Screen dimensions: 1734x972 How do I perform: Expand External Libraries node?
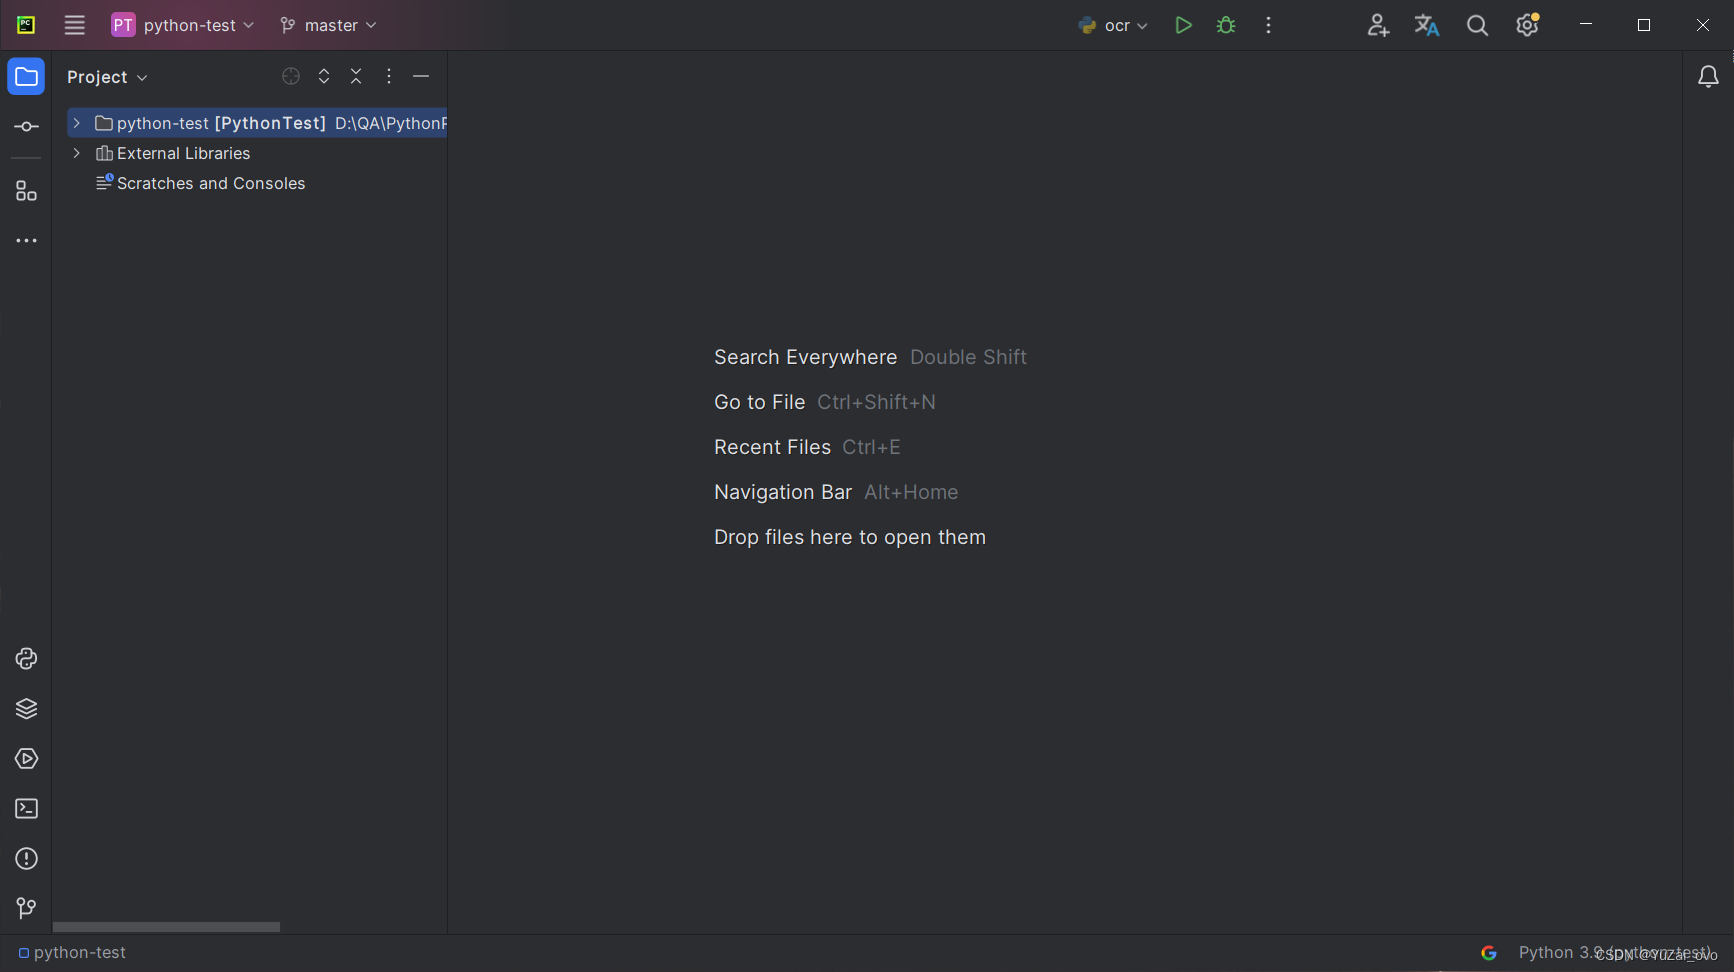(76, 153)
